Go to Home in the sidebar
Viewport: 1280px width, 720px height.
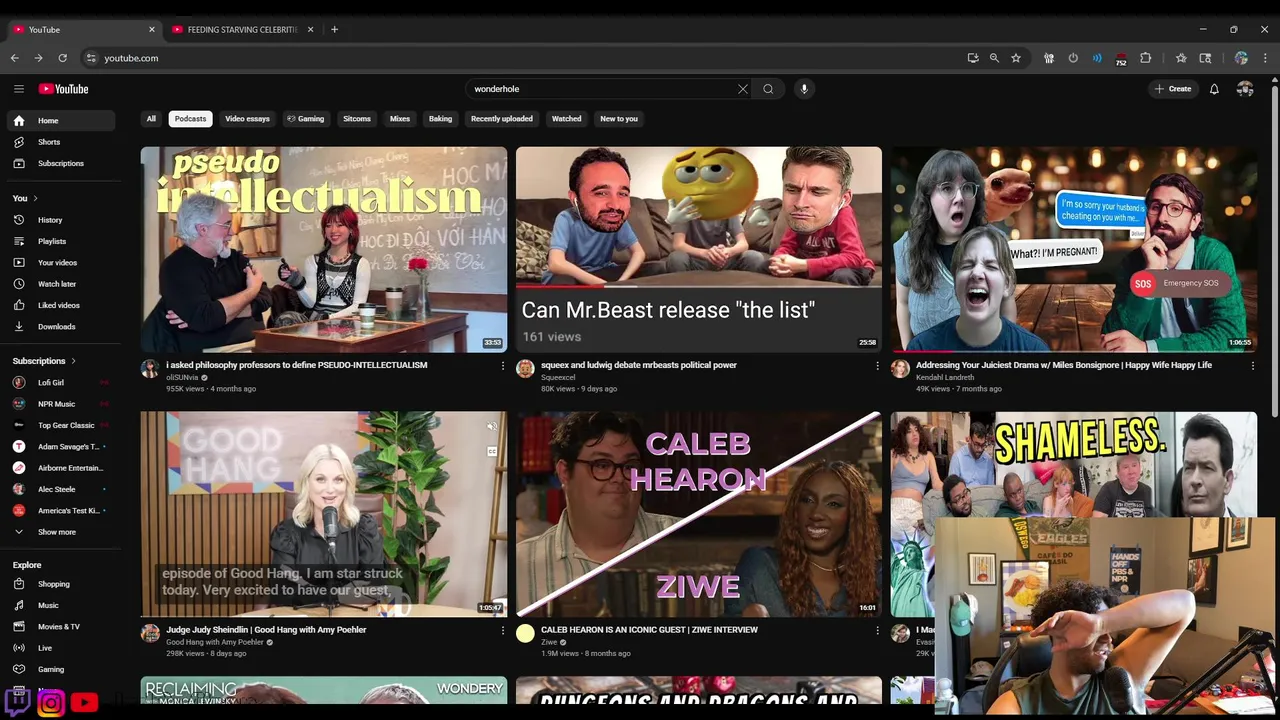[60, 121]
